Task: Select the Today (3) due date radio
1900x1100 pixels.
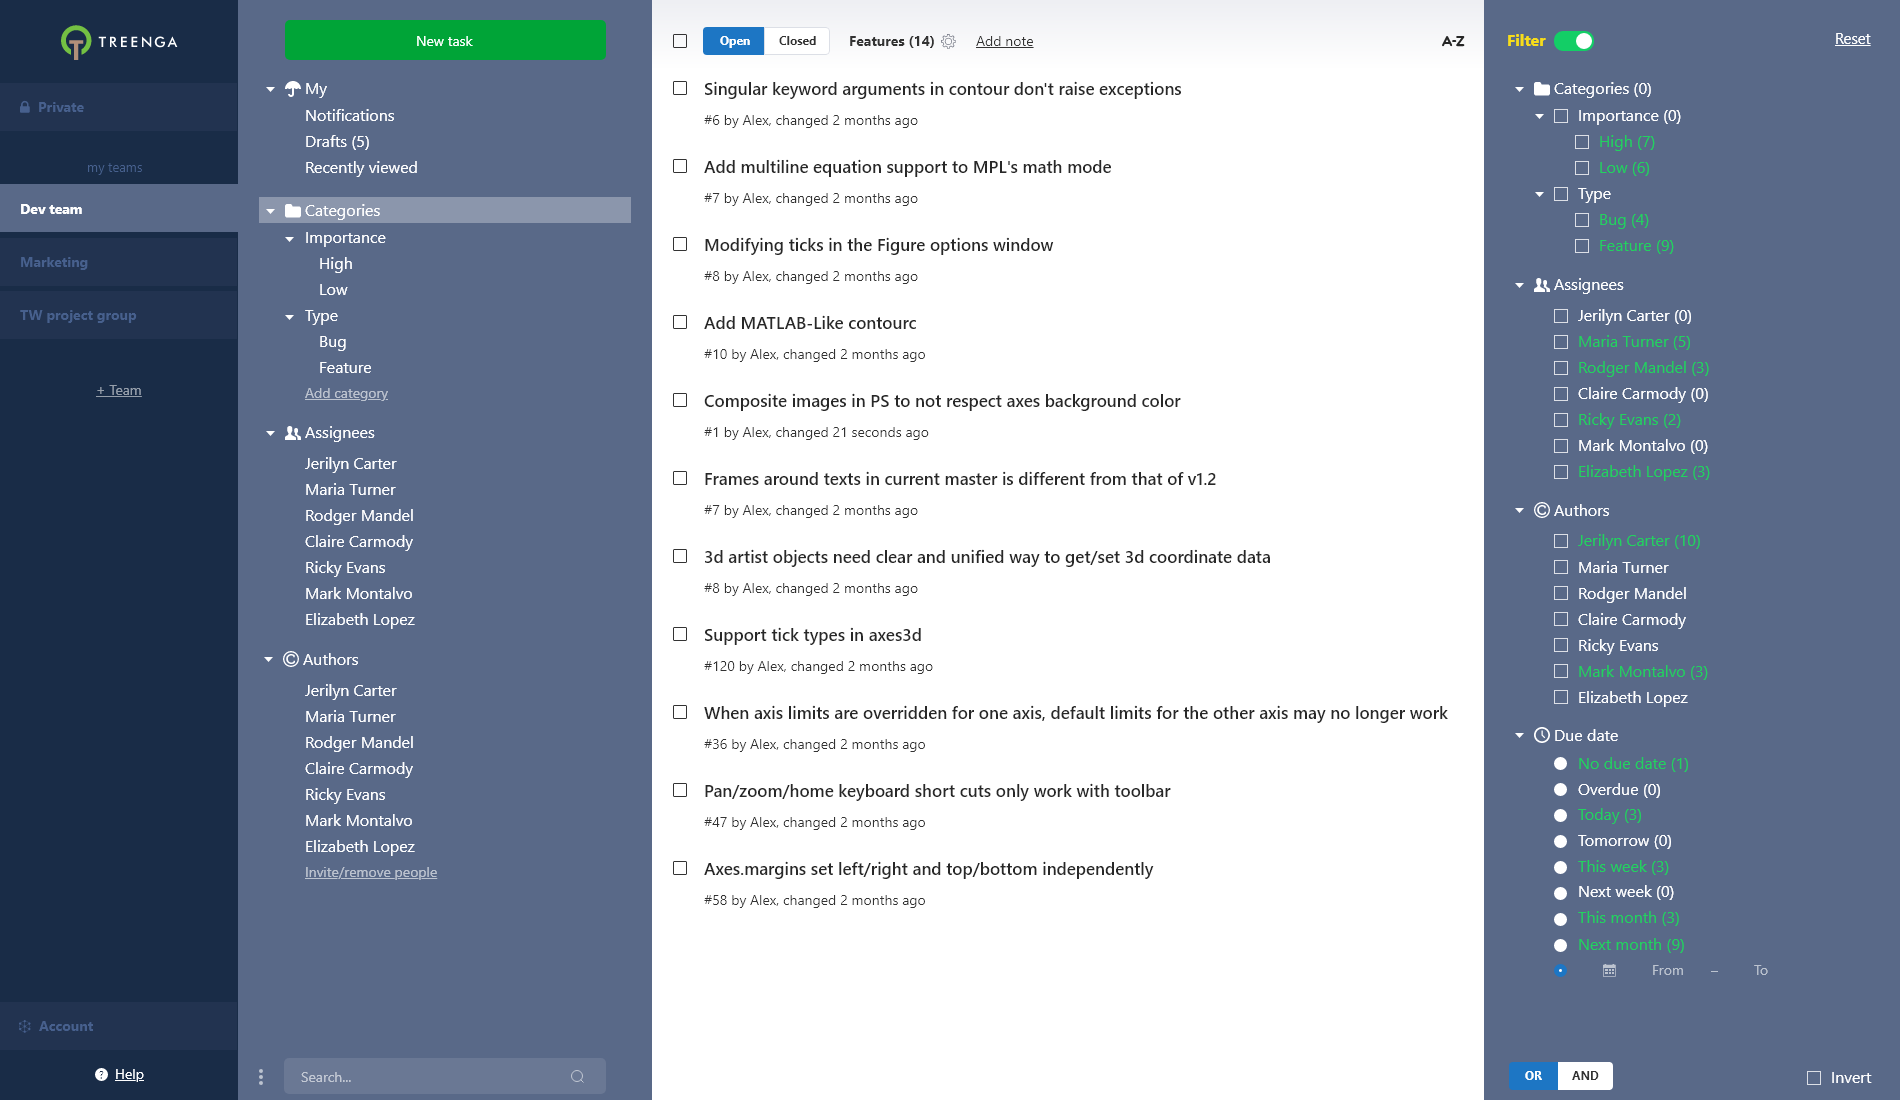Action: tap(1560, 816)
